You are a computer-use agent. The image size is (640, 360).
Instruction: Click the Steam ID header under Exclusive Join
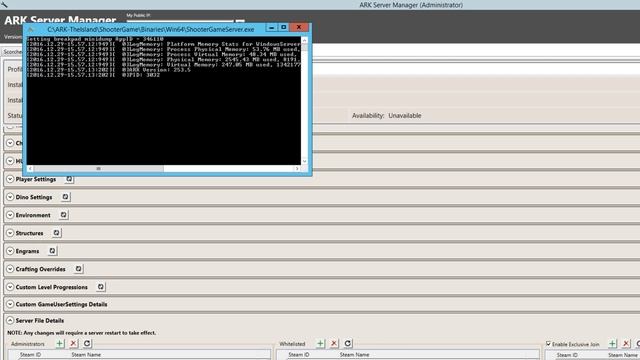(567, 355)
